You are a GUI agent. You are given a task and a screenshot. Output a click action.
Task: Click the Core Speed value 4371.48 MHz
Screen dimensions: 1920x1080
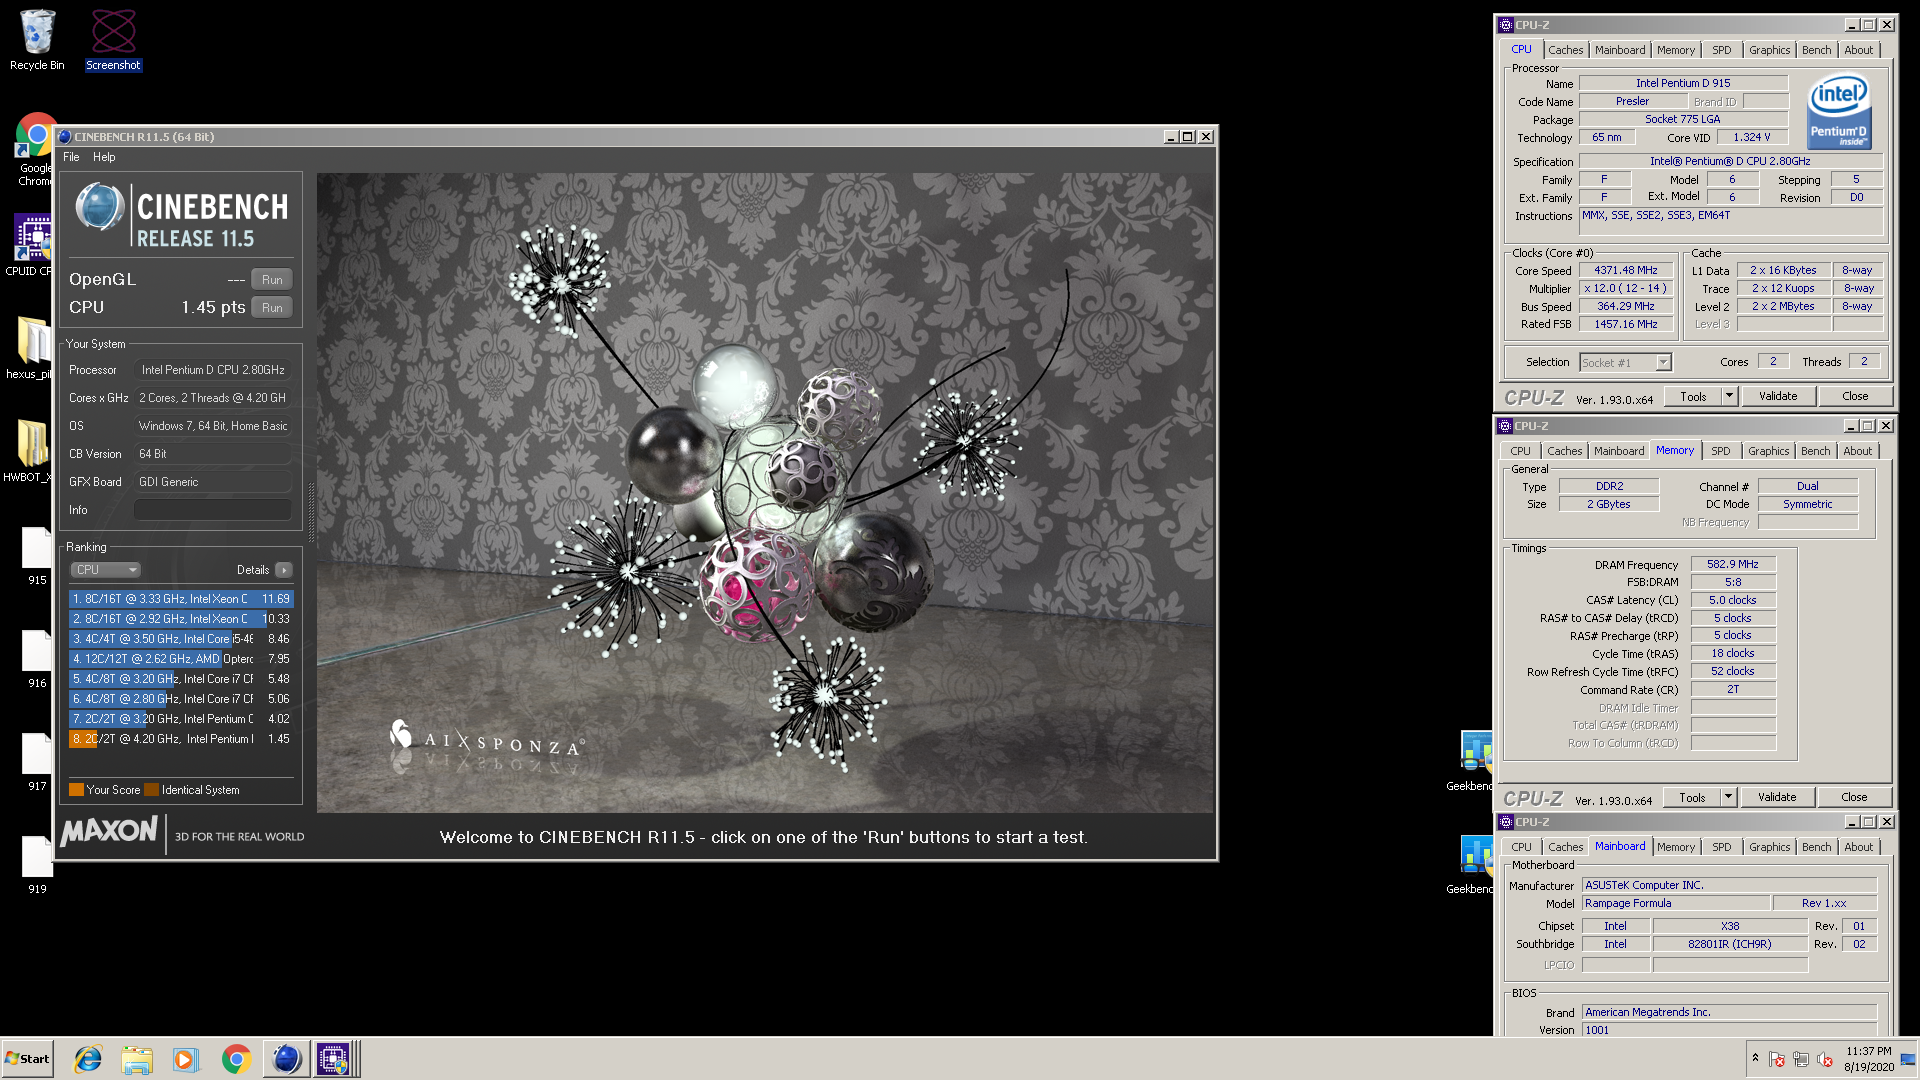pyautogui.click(x=1625, y=271)
